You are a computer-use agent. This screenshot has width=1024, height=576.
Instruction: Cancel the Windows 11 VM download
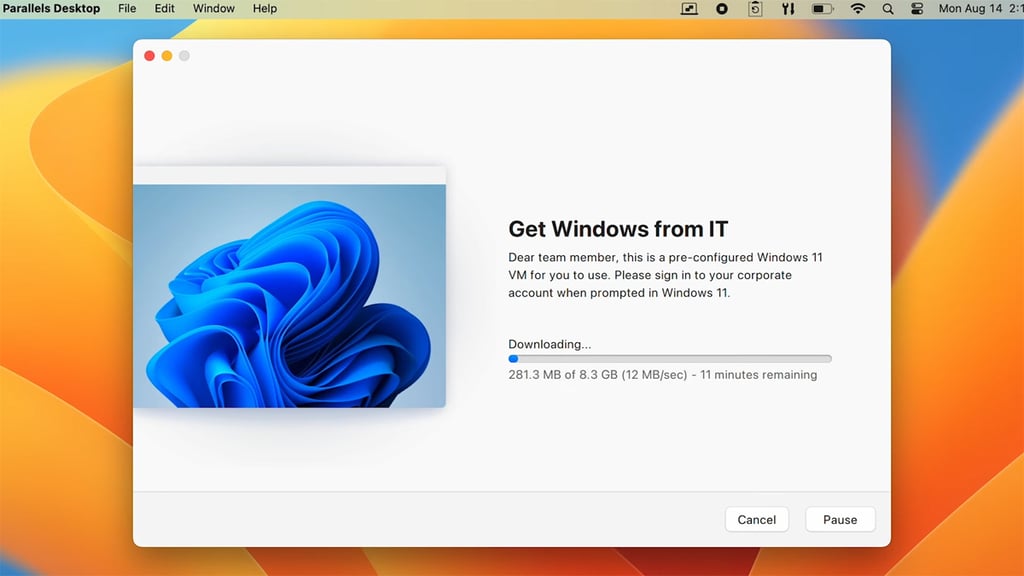pyautogui.click(x=757, y=519)
